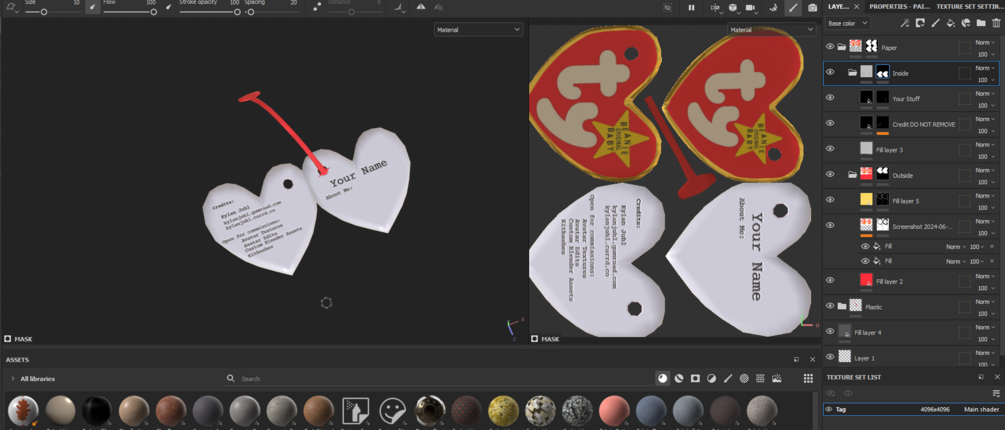Switch to Painting mode brush icon

[x=793, y=7]
